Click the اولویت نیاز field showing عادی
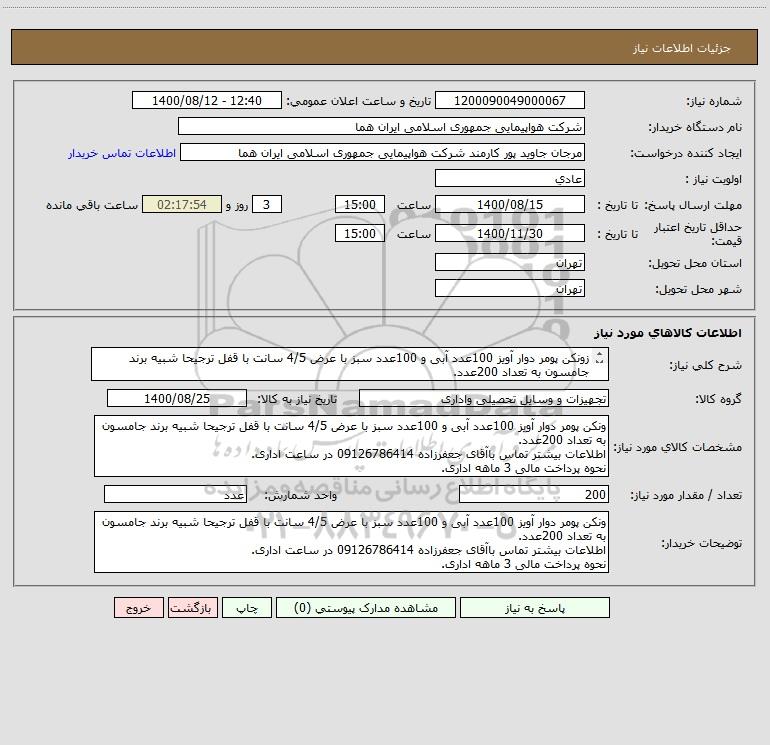Image resolution: width=770 pixels, height=745 pixels. tap(510, 179)
